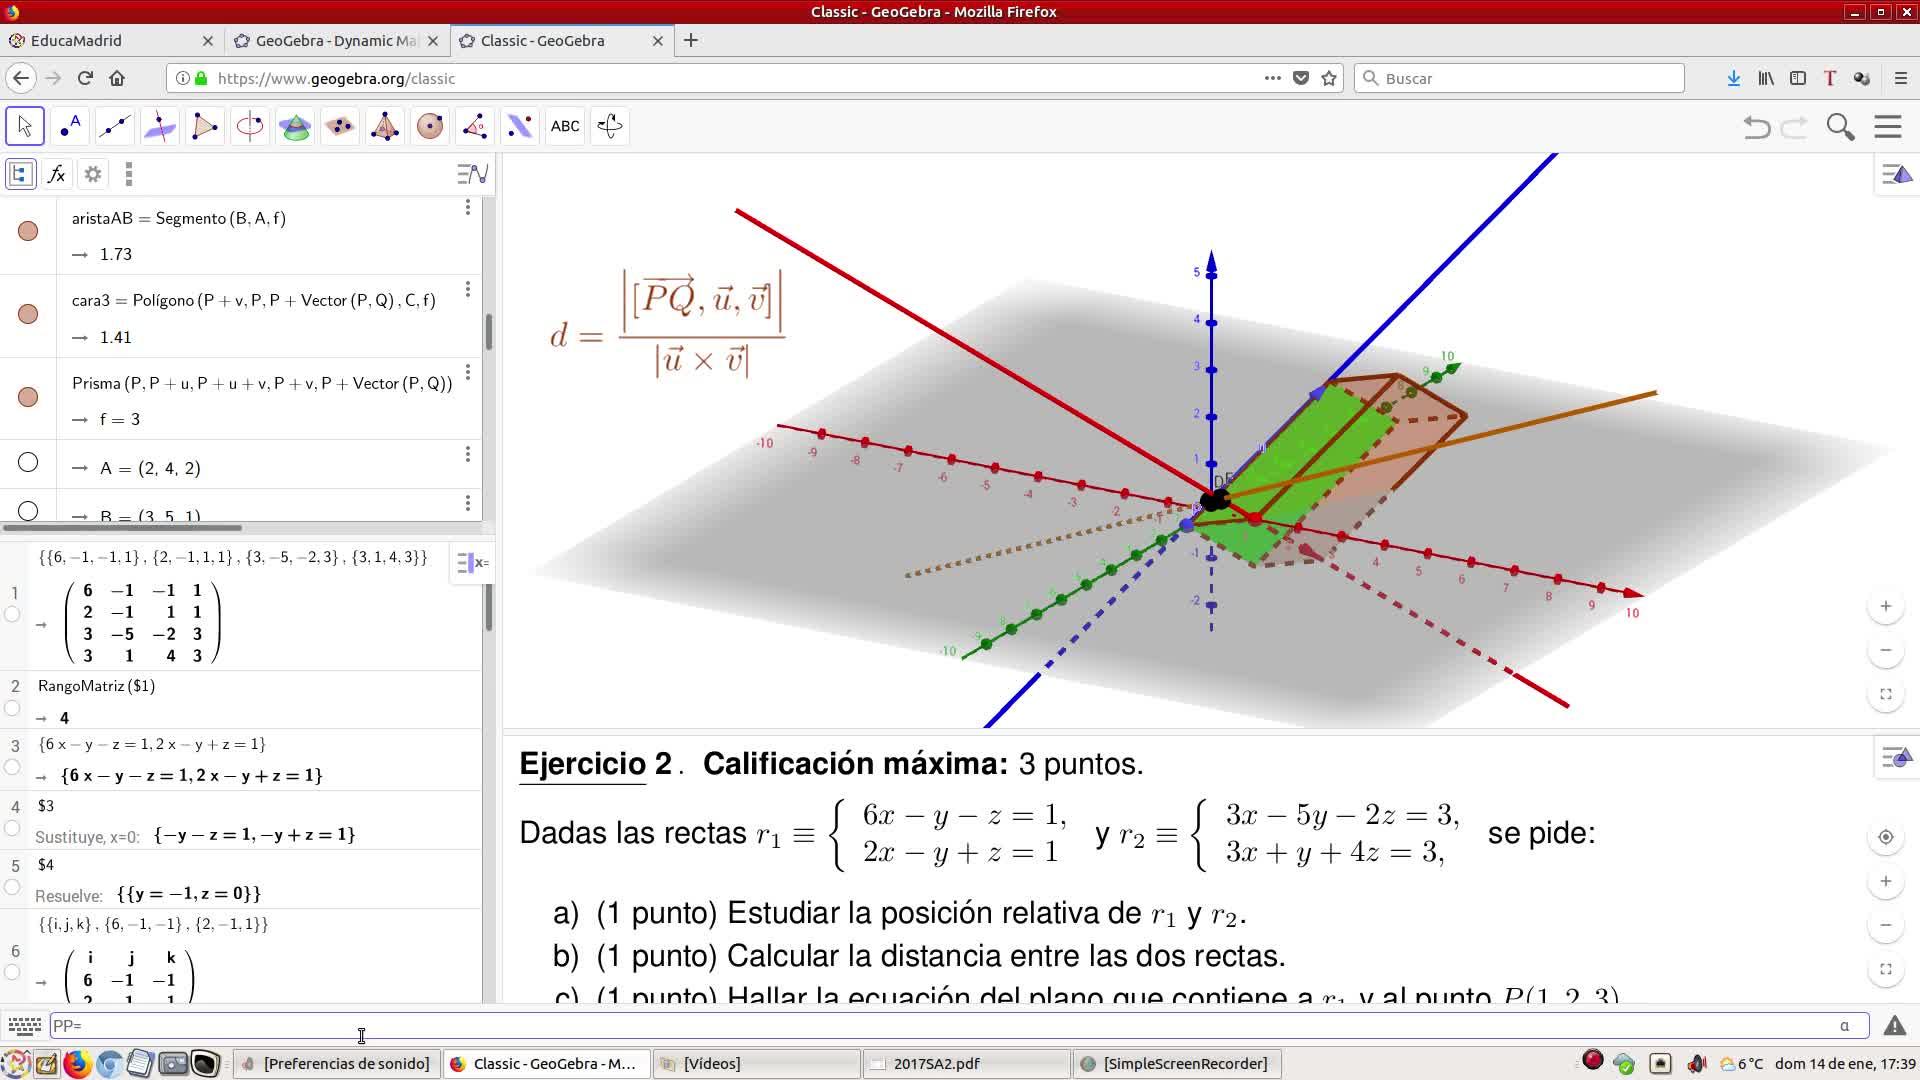
Task: Click the Undo arrow
Action: point(1756,127)
